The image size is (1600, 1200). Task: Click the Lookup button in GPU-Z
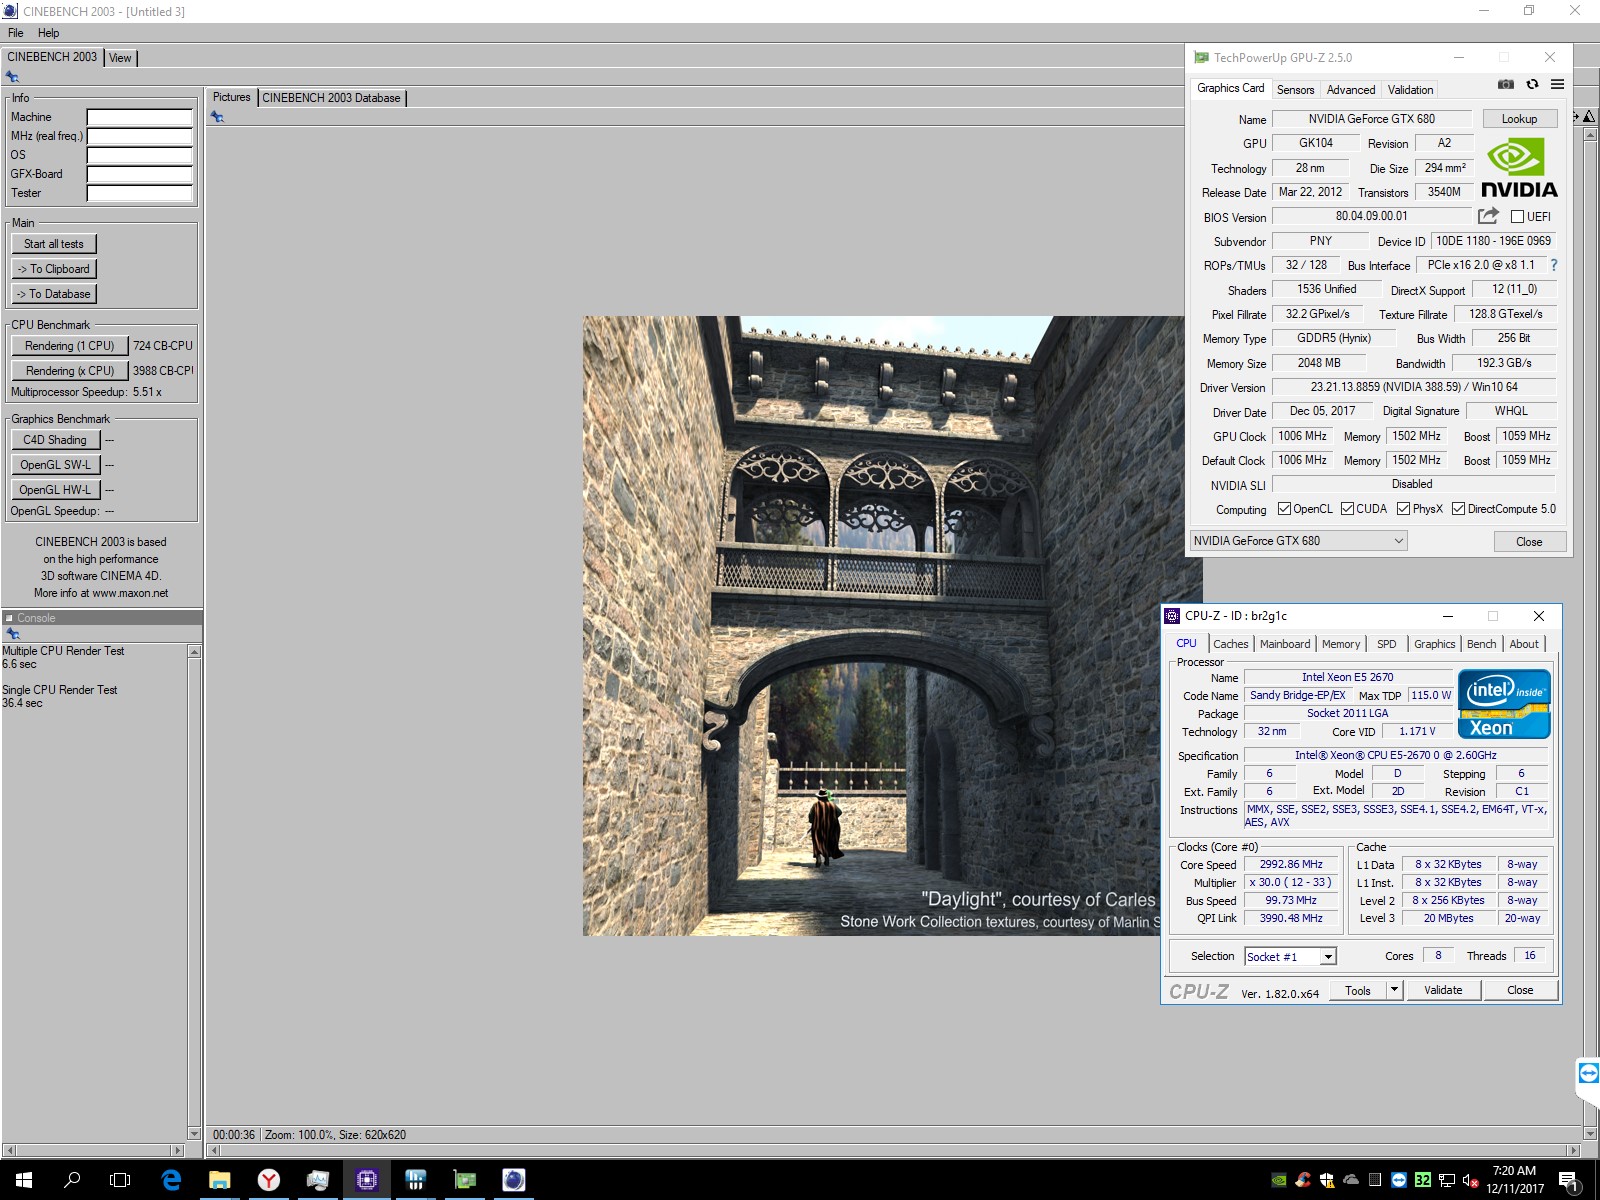pyautogui.click(x=1519, y=119)
